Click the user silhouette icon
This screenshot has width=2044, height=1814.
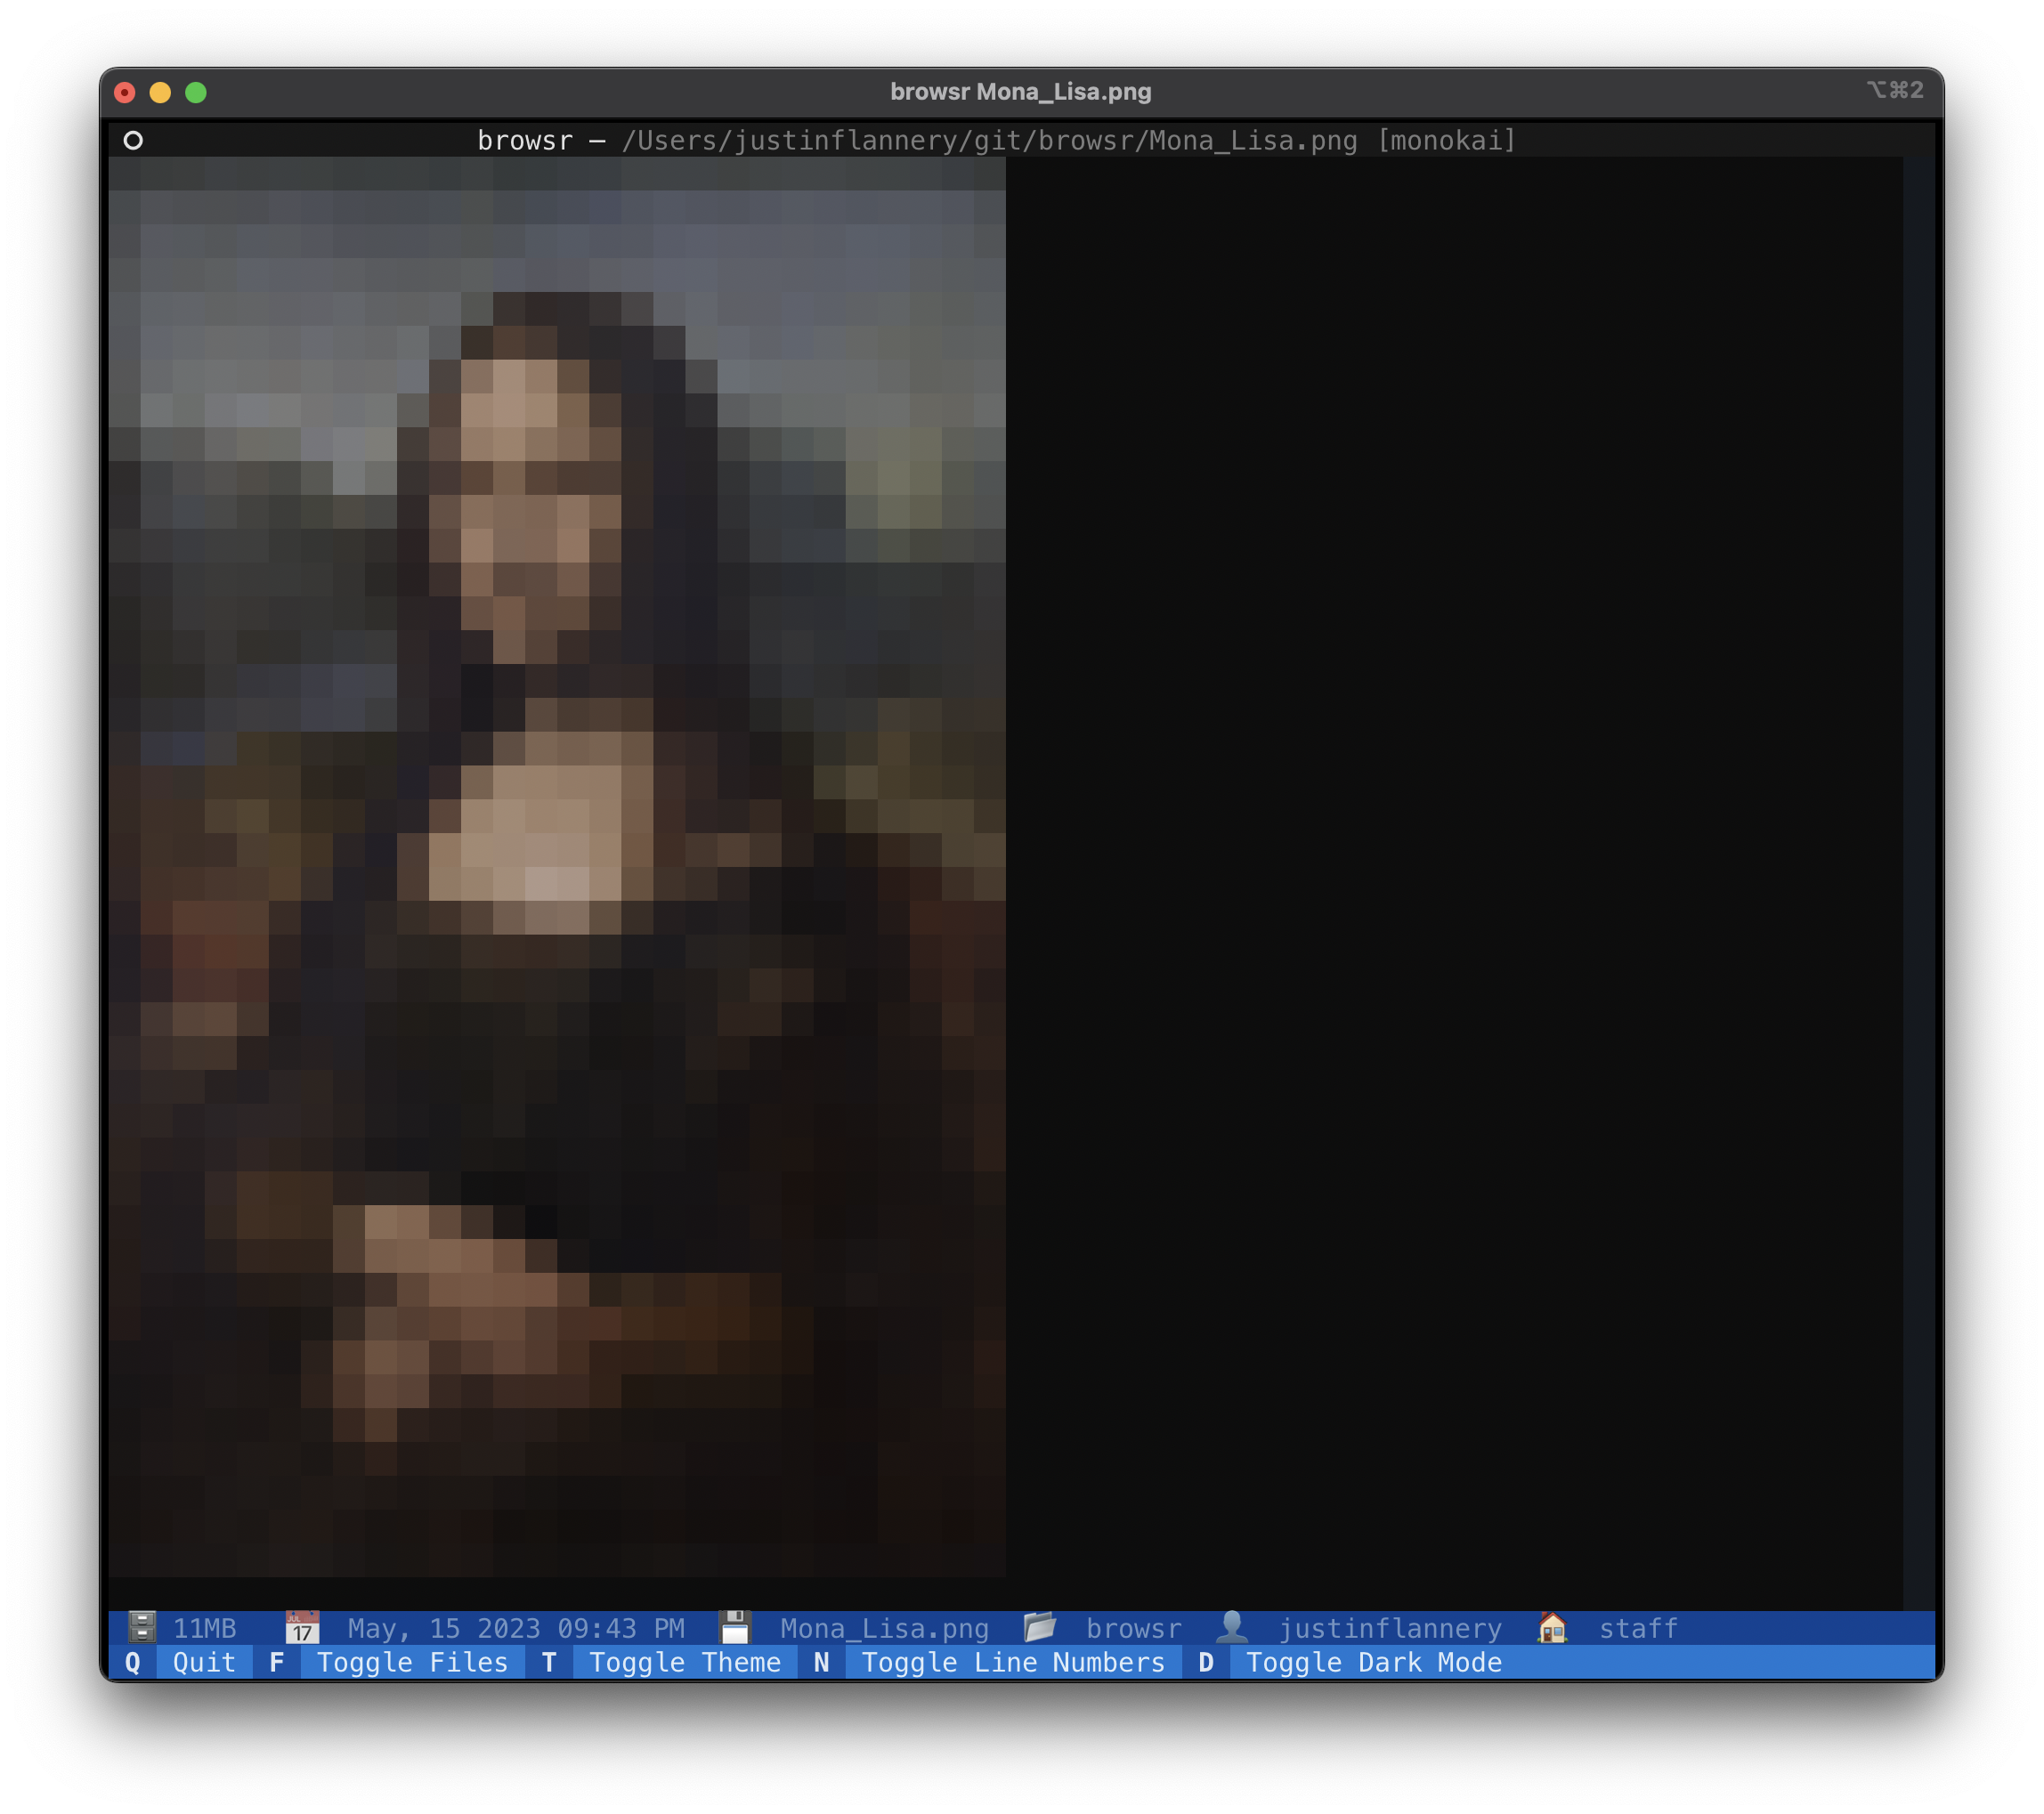coord(1232,1627)
